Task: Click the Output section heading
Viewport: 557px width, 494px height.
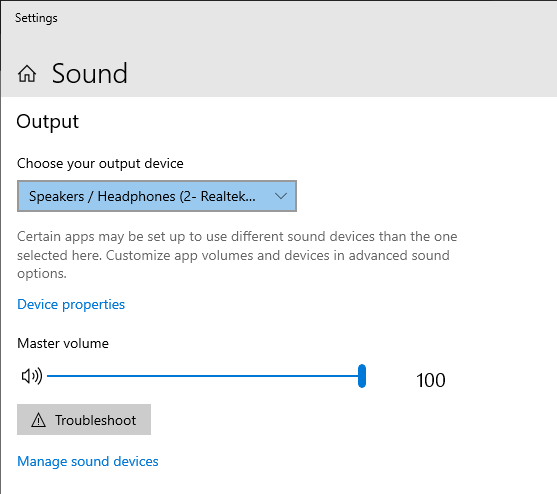Action: click(x=48, y=122)
